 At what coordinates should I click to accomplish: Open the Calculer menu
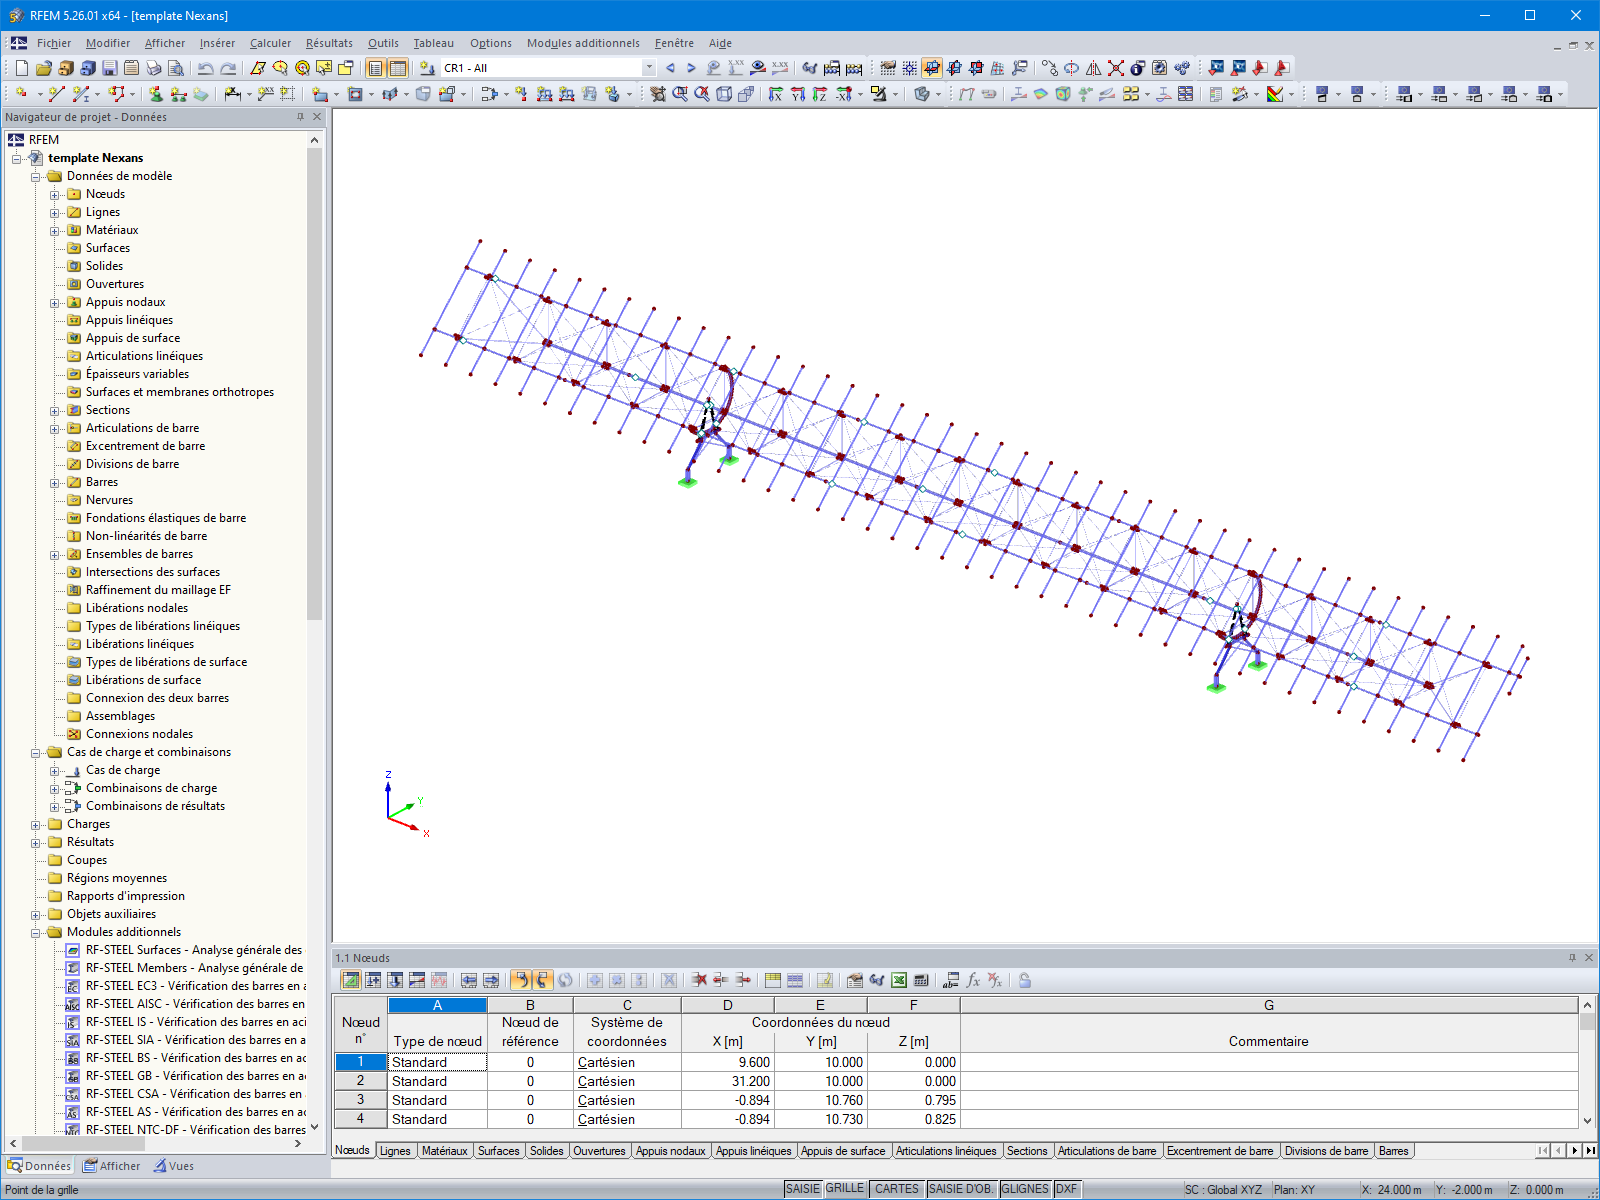(270, 43)
